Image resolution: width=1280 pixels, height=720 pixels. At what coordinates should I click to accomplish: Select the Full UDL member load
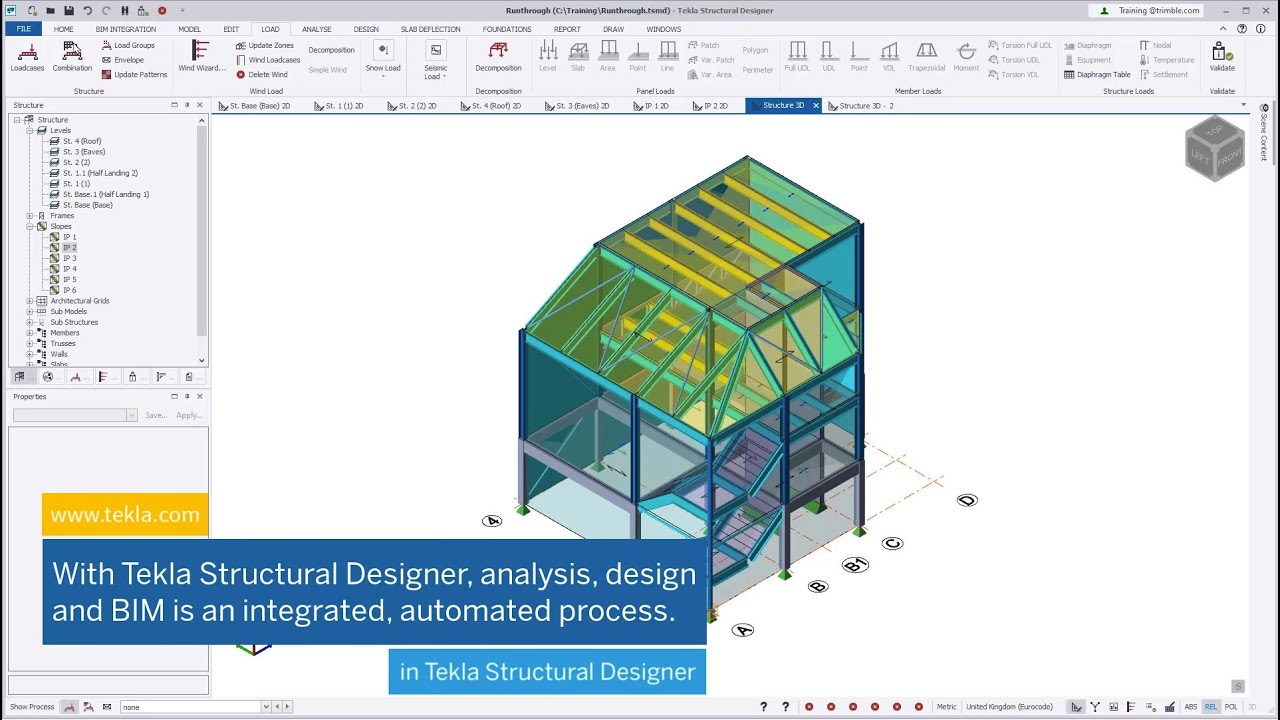(x=797, y=57)
